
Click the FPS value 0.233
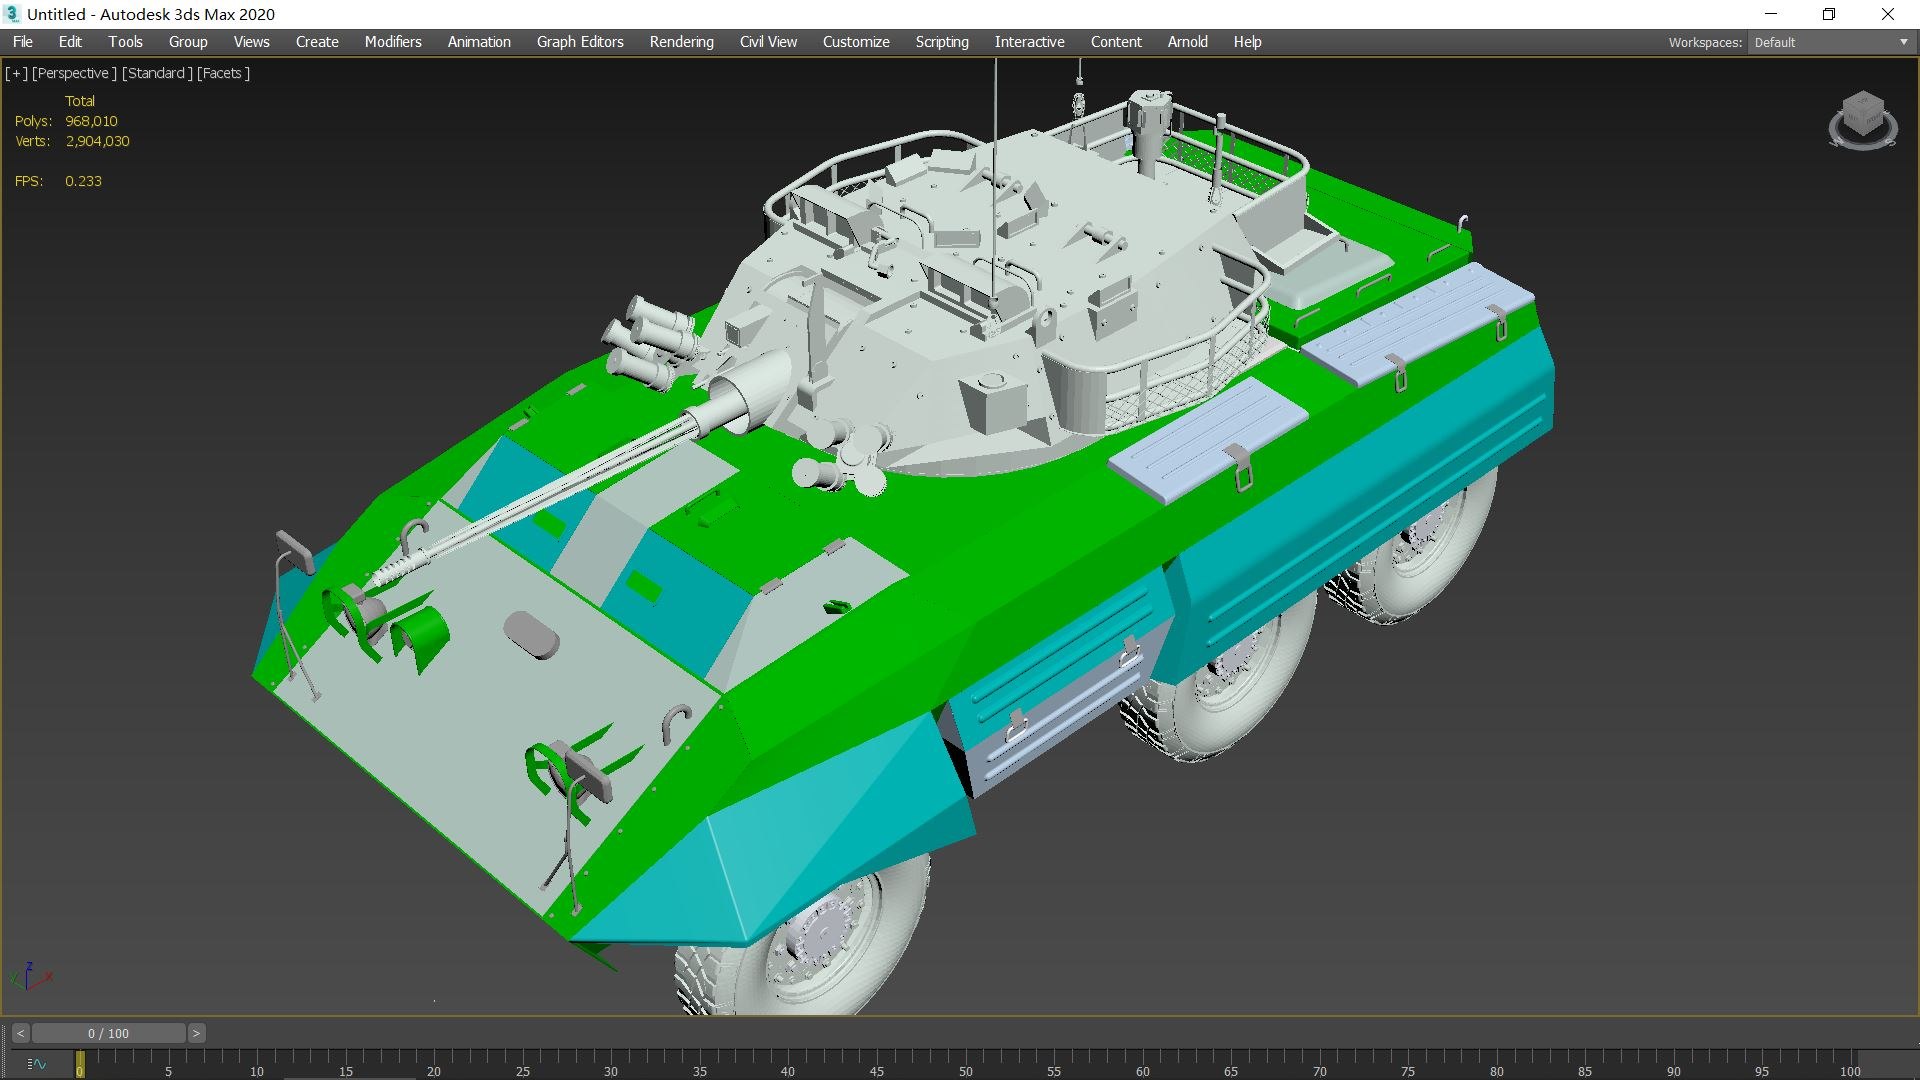coord(83,181)
